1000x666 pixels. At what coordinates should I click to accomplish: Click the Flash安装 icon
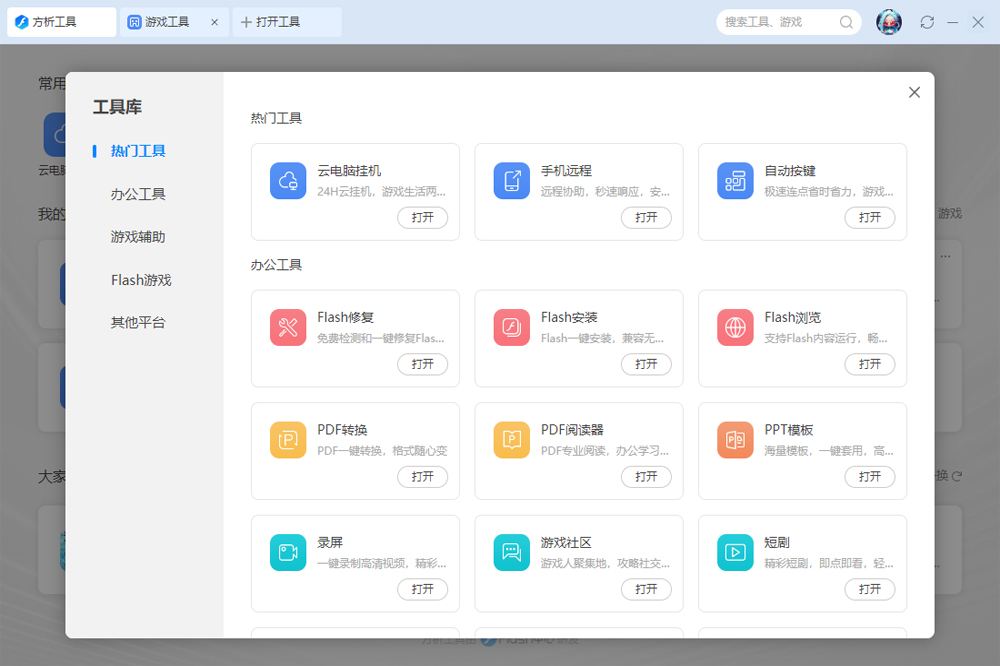pyautogui.click(x=512, y=328)
